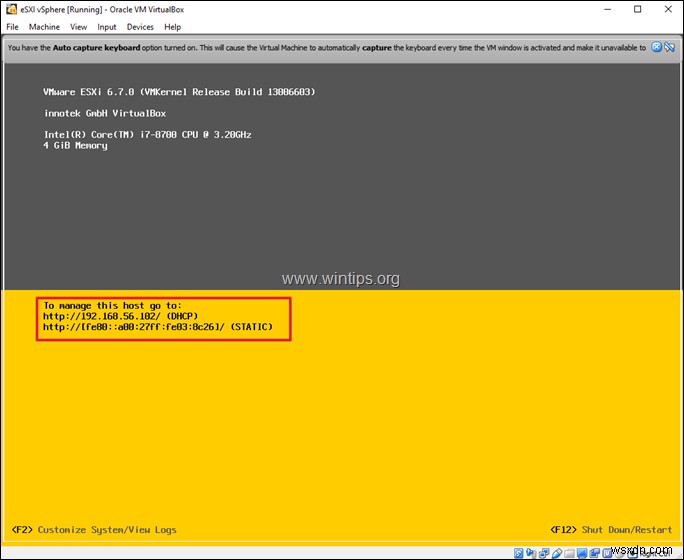
Task: Click the first disk activity status bar icon
Action: [518, 553]
